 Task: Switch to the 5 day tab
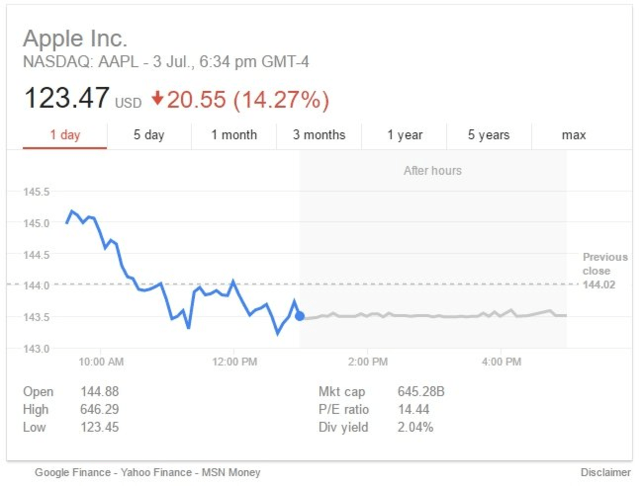pos(149,135)
